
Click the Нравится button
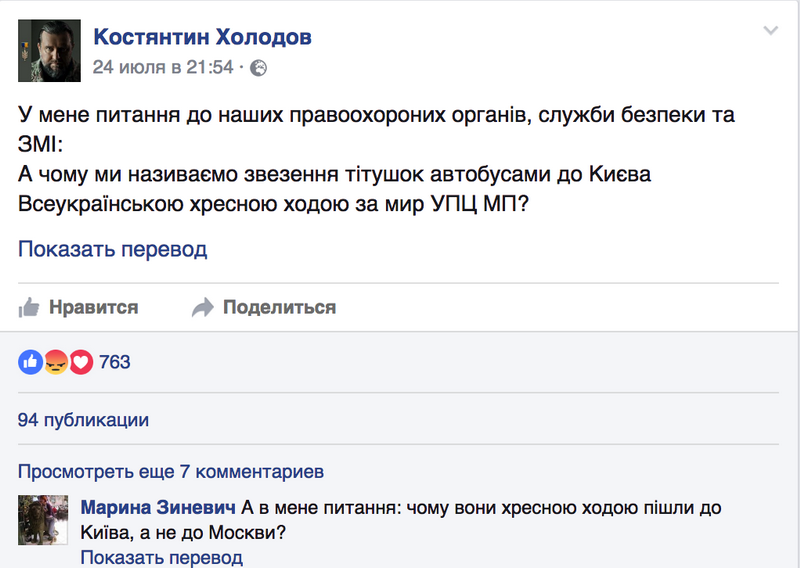coord(79,307)
